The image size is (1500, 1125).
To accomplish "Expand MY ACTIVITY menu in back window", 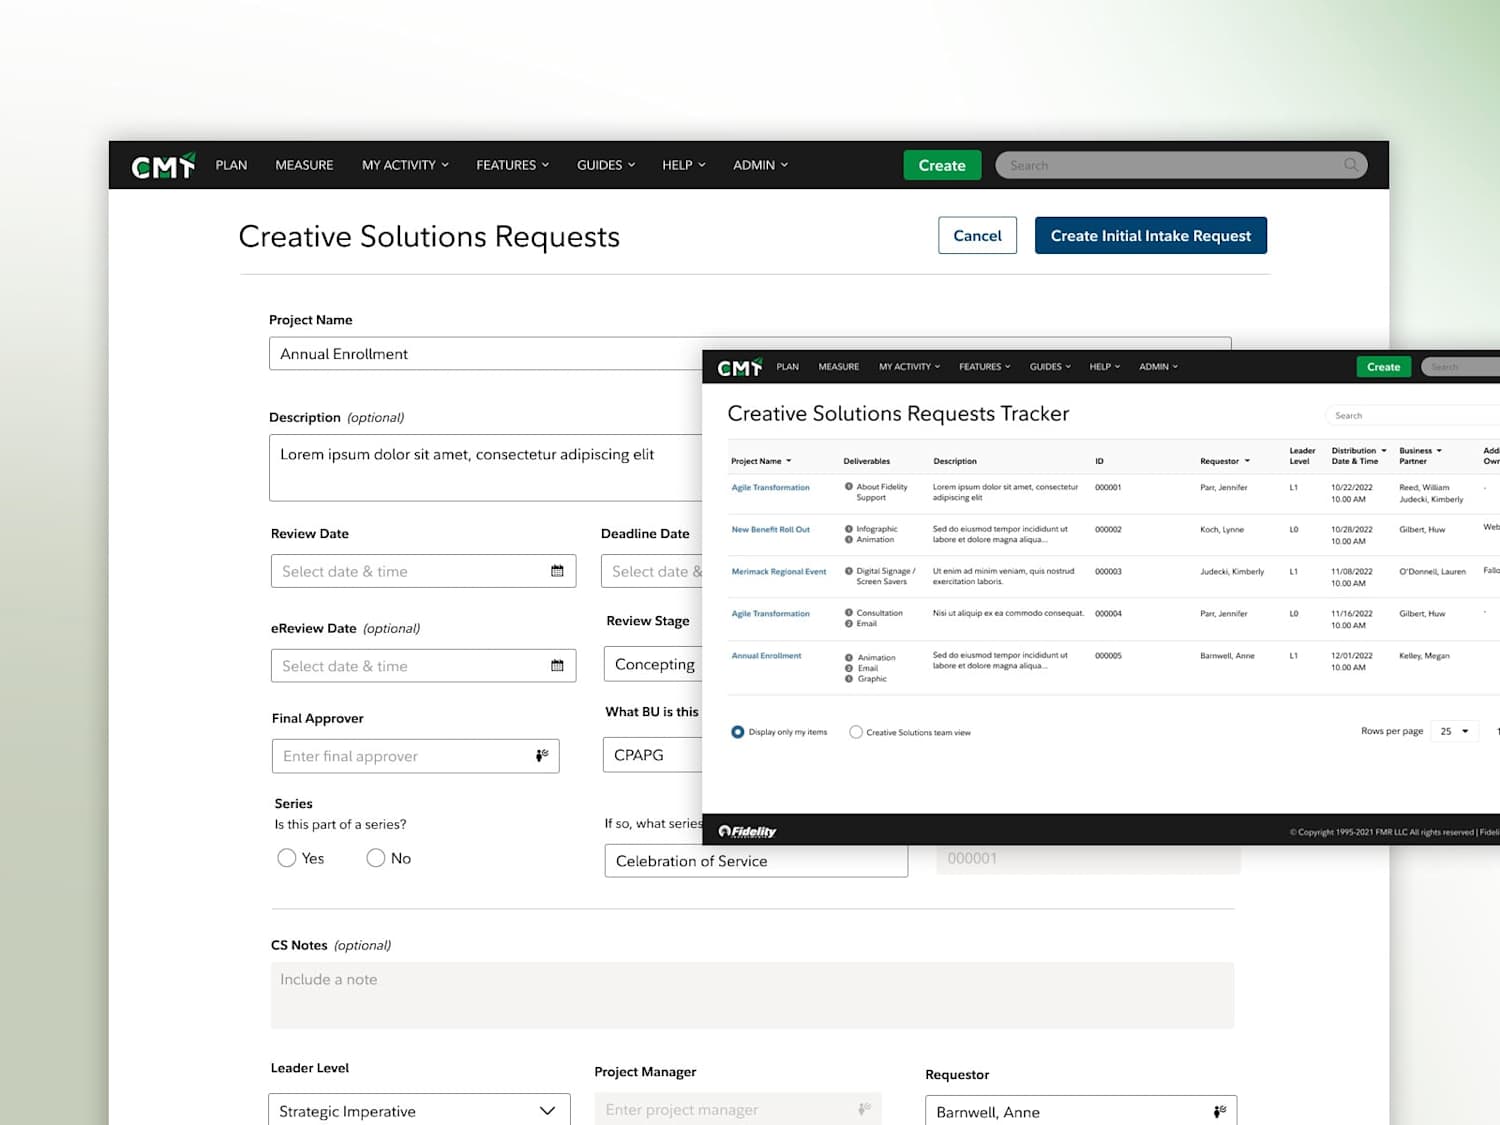I will pos(405,165).
